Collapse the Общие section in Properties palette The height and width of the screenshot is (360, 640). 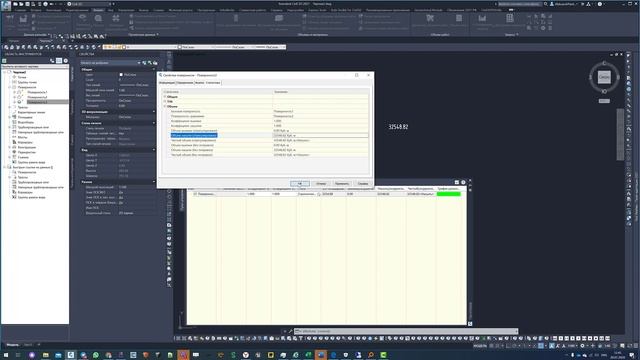click(x=154, y=70)
